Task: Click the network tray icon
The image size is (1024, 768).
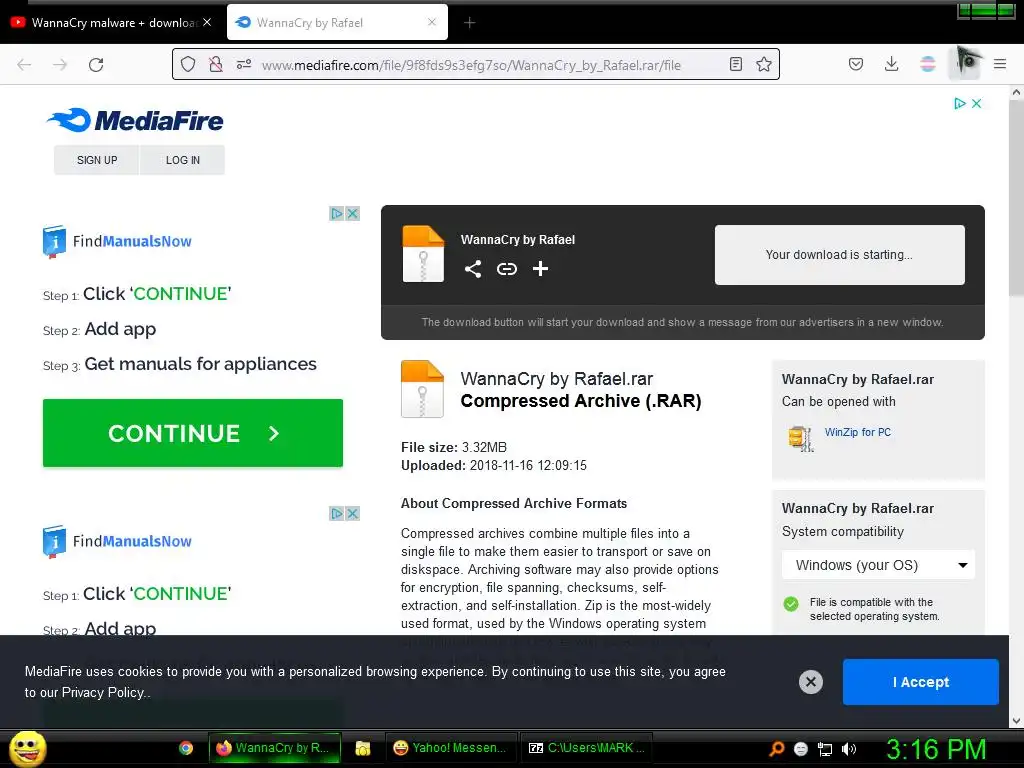Action: point(825,749)
